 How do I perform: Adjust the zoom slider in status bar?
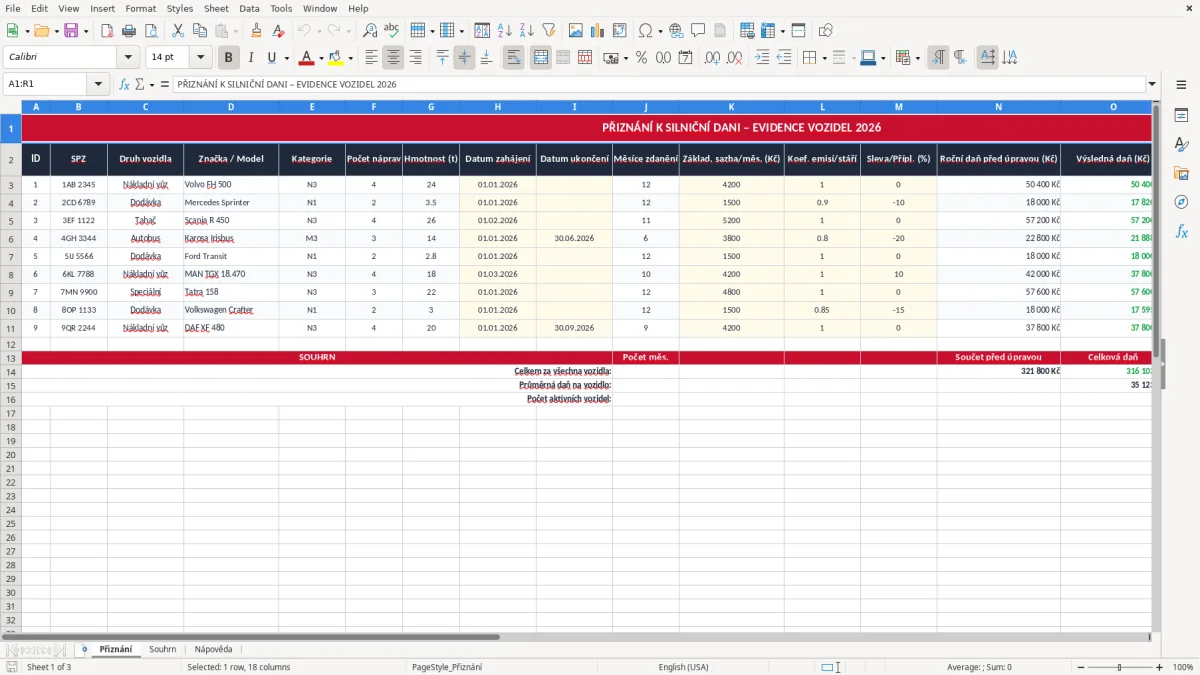(x=1120, y=667)
